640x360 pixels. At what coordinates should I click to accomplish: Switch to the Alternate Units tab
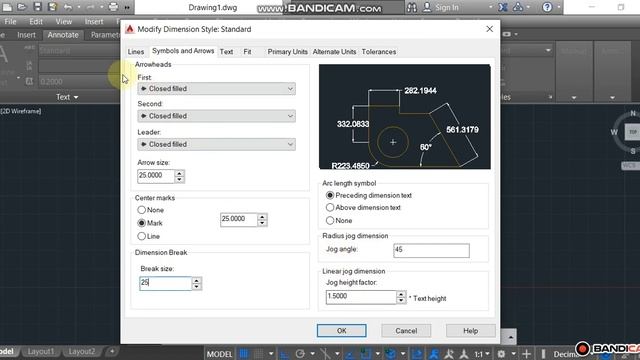(x=334, y=52)
